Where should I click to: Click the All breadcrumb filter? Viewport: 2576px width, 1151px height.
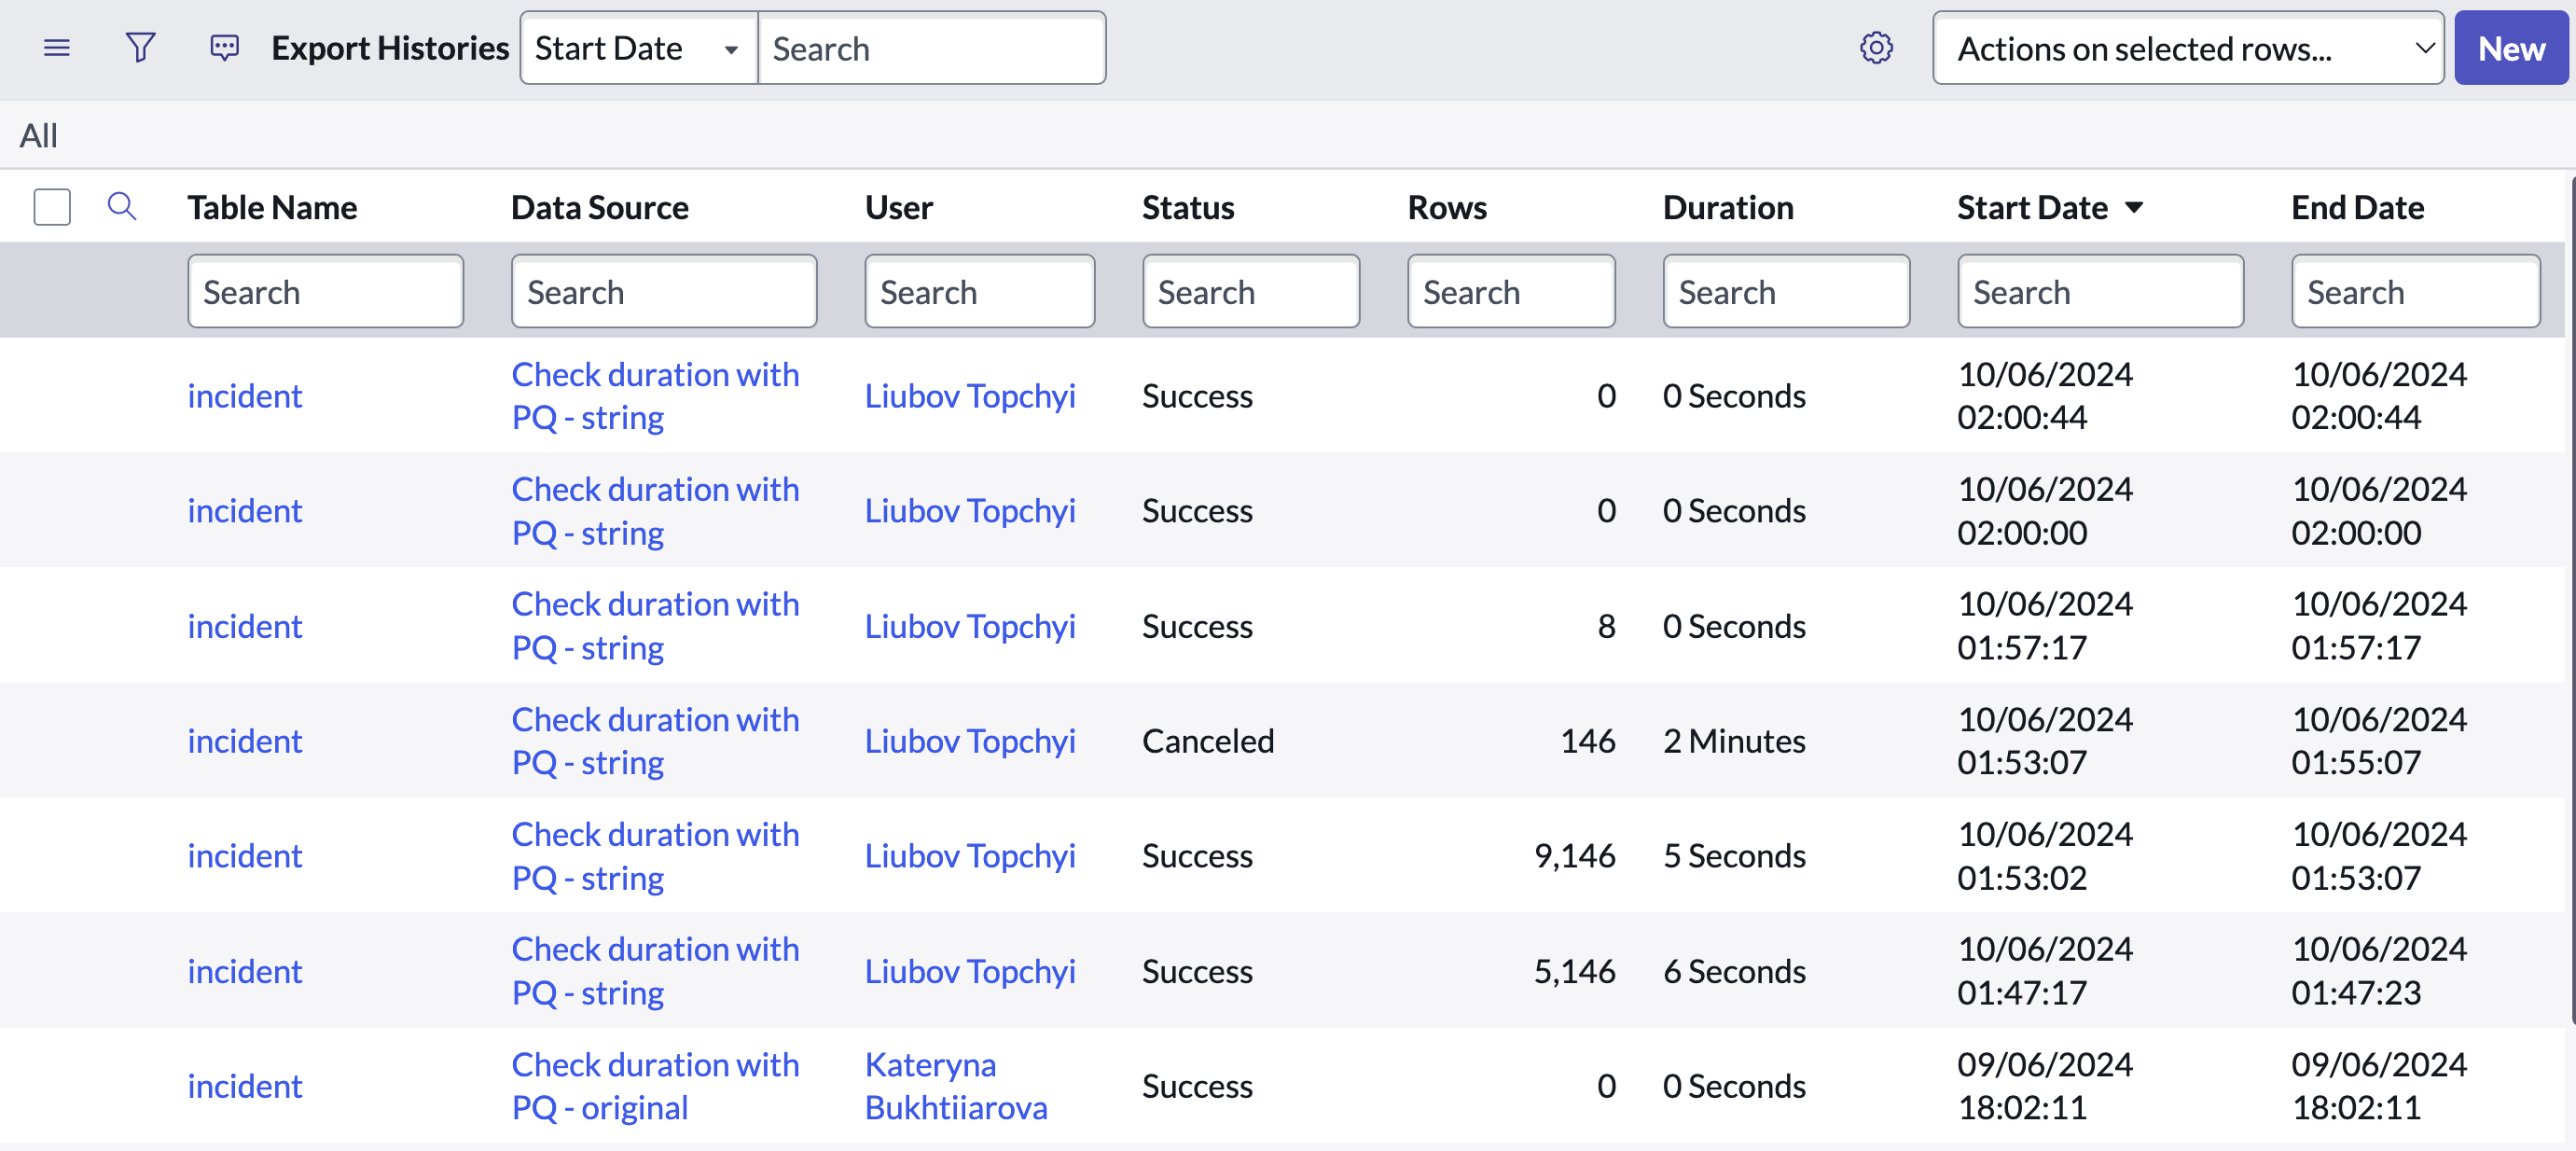click(x=38, y=135)
